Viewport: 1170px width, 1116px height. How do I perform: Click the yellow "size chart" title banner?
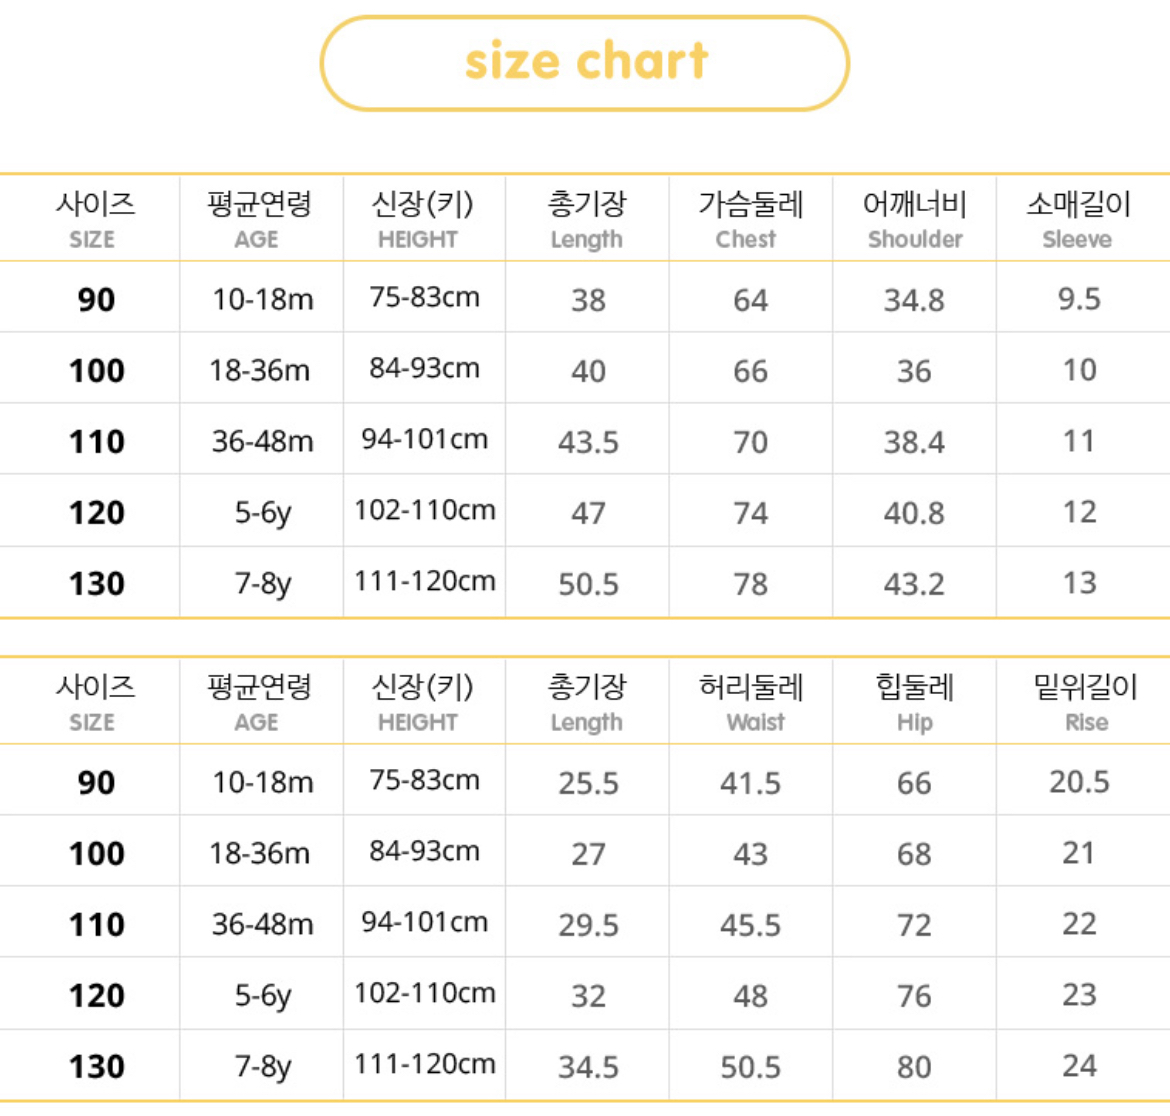[x=585, y=62]
